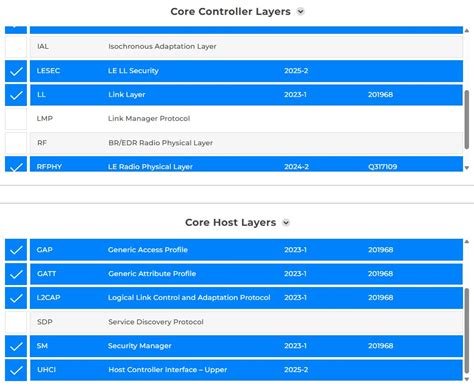Uncheck the RFPHY LE Radio Physical Layer checkbox
Screen dimensions: 474x386
pos(16,164)
